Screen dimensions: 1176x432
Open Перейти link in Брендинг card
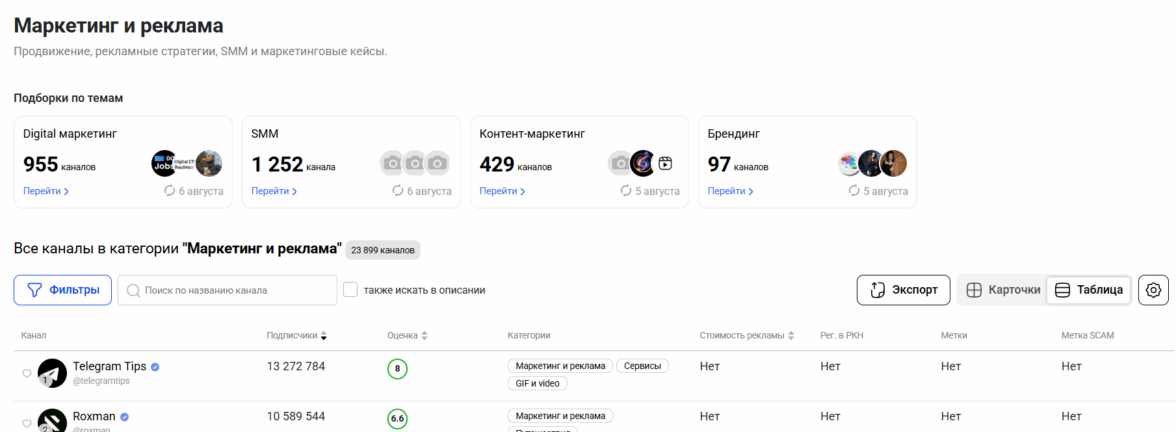[730, 191]
